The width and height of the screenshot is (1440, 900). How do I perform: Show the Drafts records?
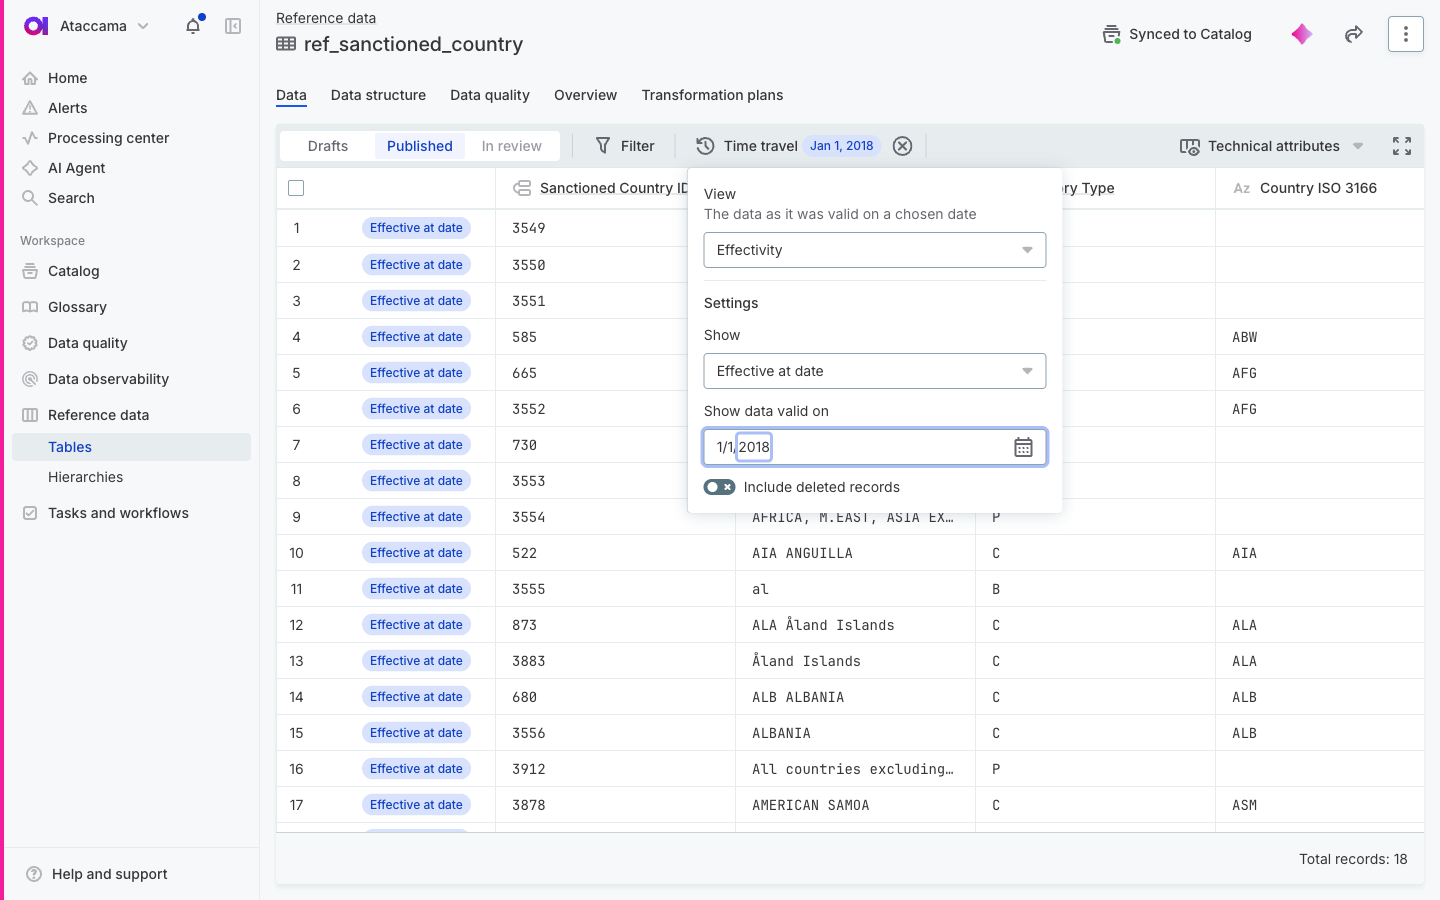coord(328,146)
